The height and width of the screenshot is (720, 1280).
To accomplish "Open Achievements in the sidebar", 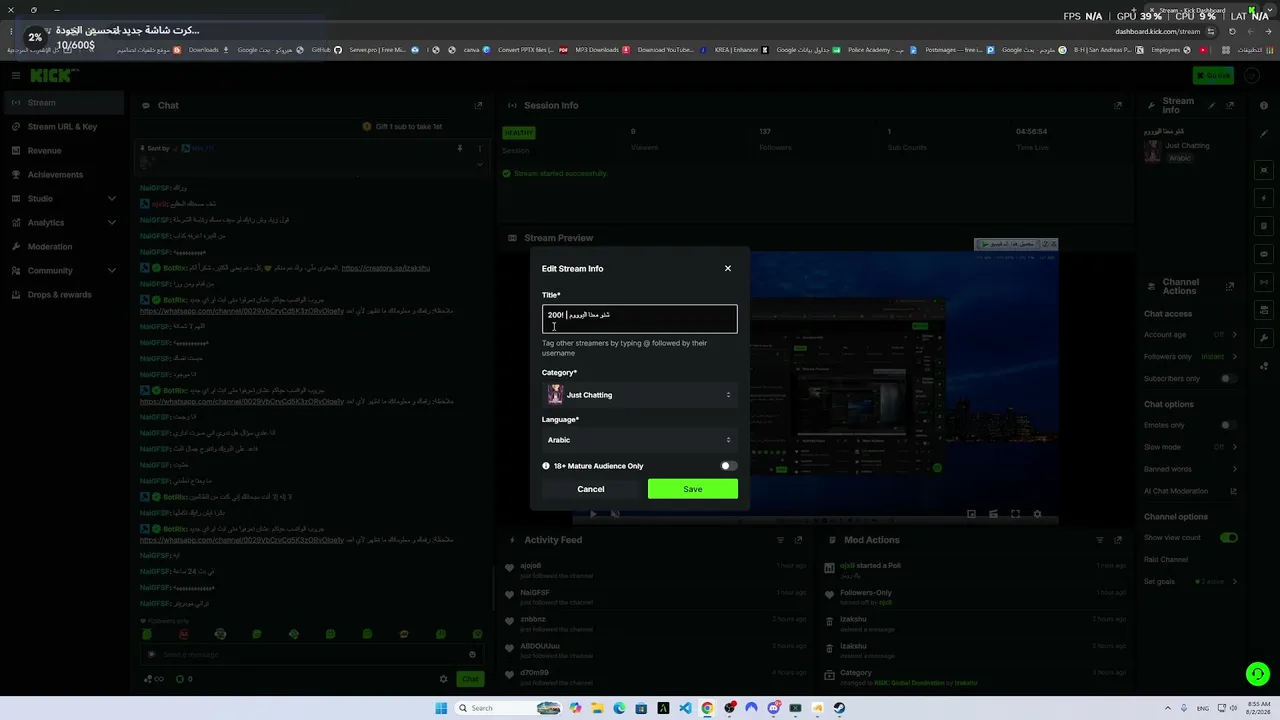I will [x=62, y=175].
